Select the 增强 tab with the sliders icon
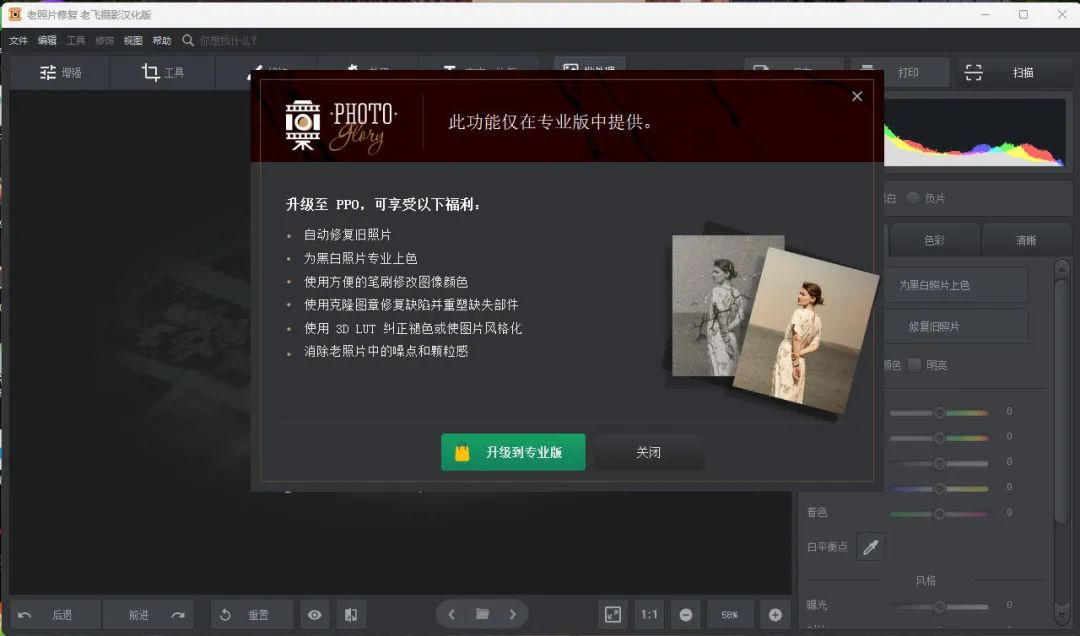Viewport: 1080px width, 636px height. pos(61,72)
